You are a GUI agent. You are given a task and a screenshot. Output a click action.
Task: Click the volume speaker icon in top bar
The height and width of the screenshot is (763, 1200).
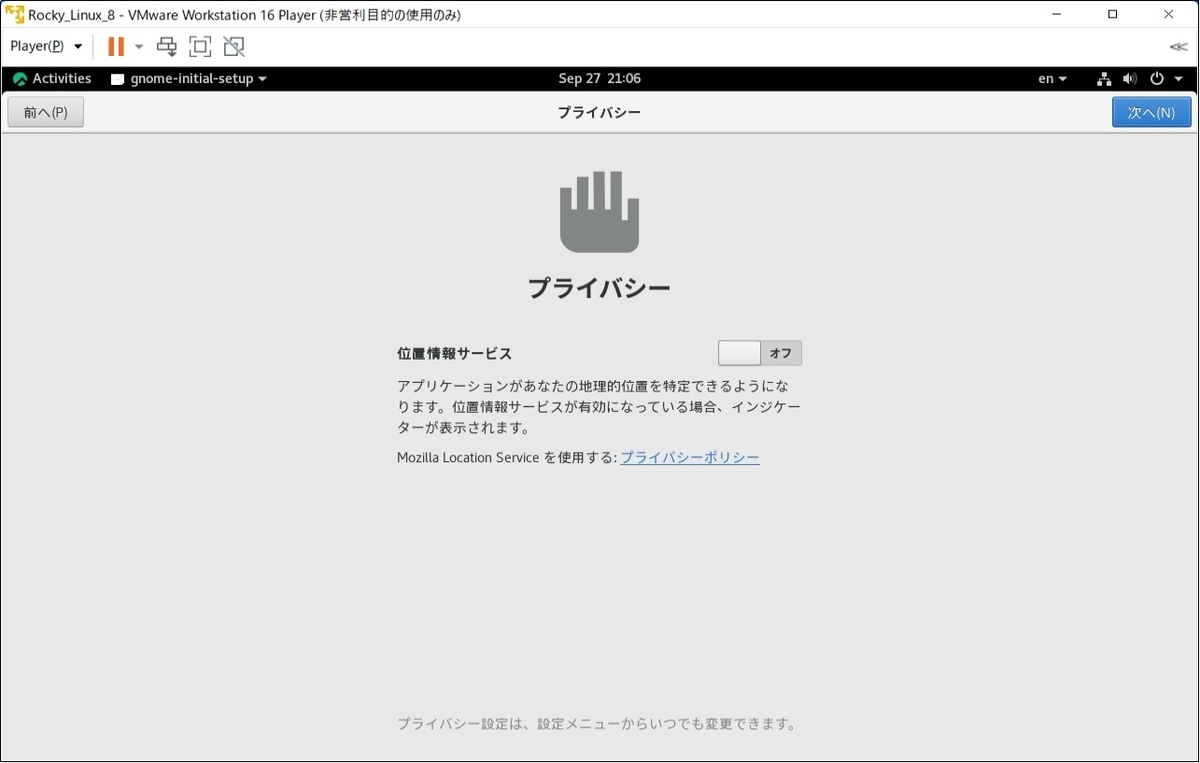[x=1130, y=78]
